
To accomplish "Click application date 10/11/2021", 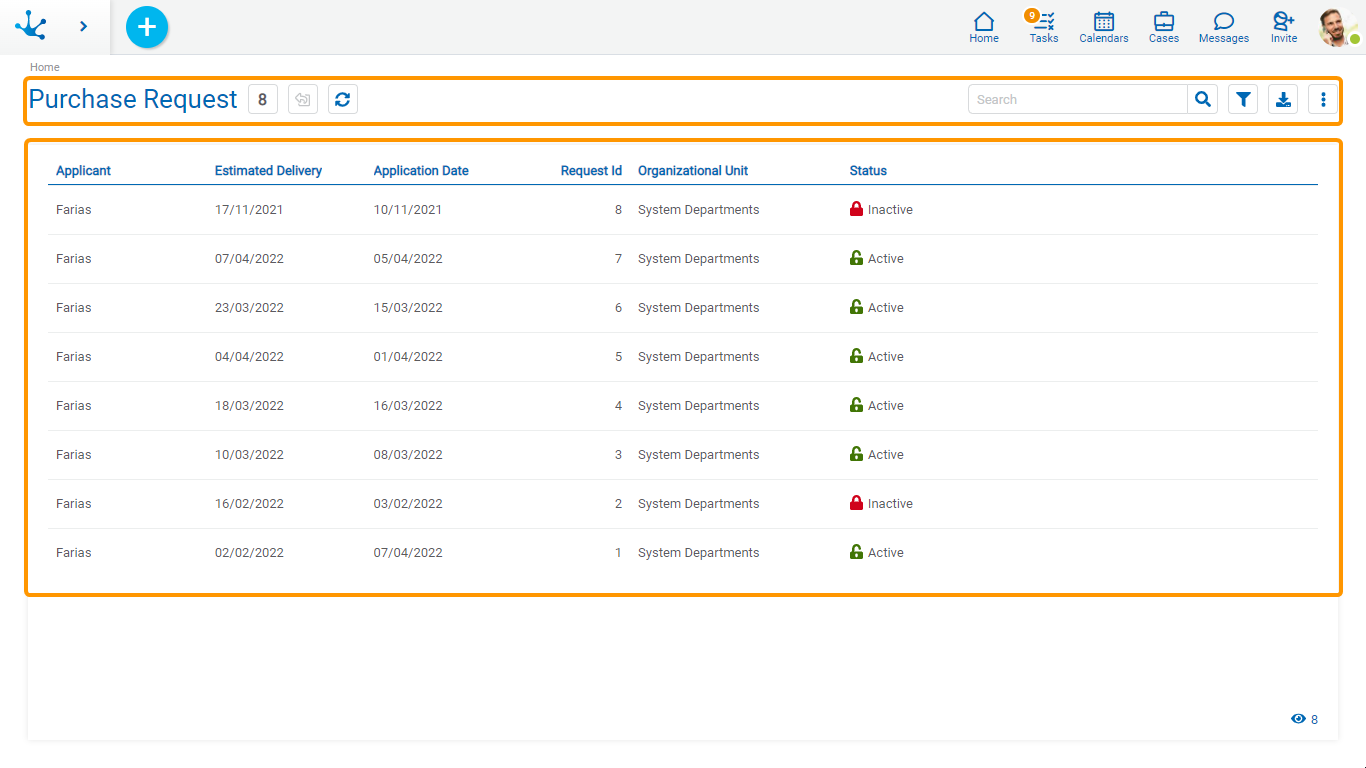I will [408, 210].
